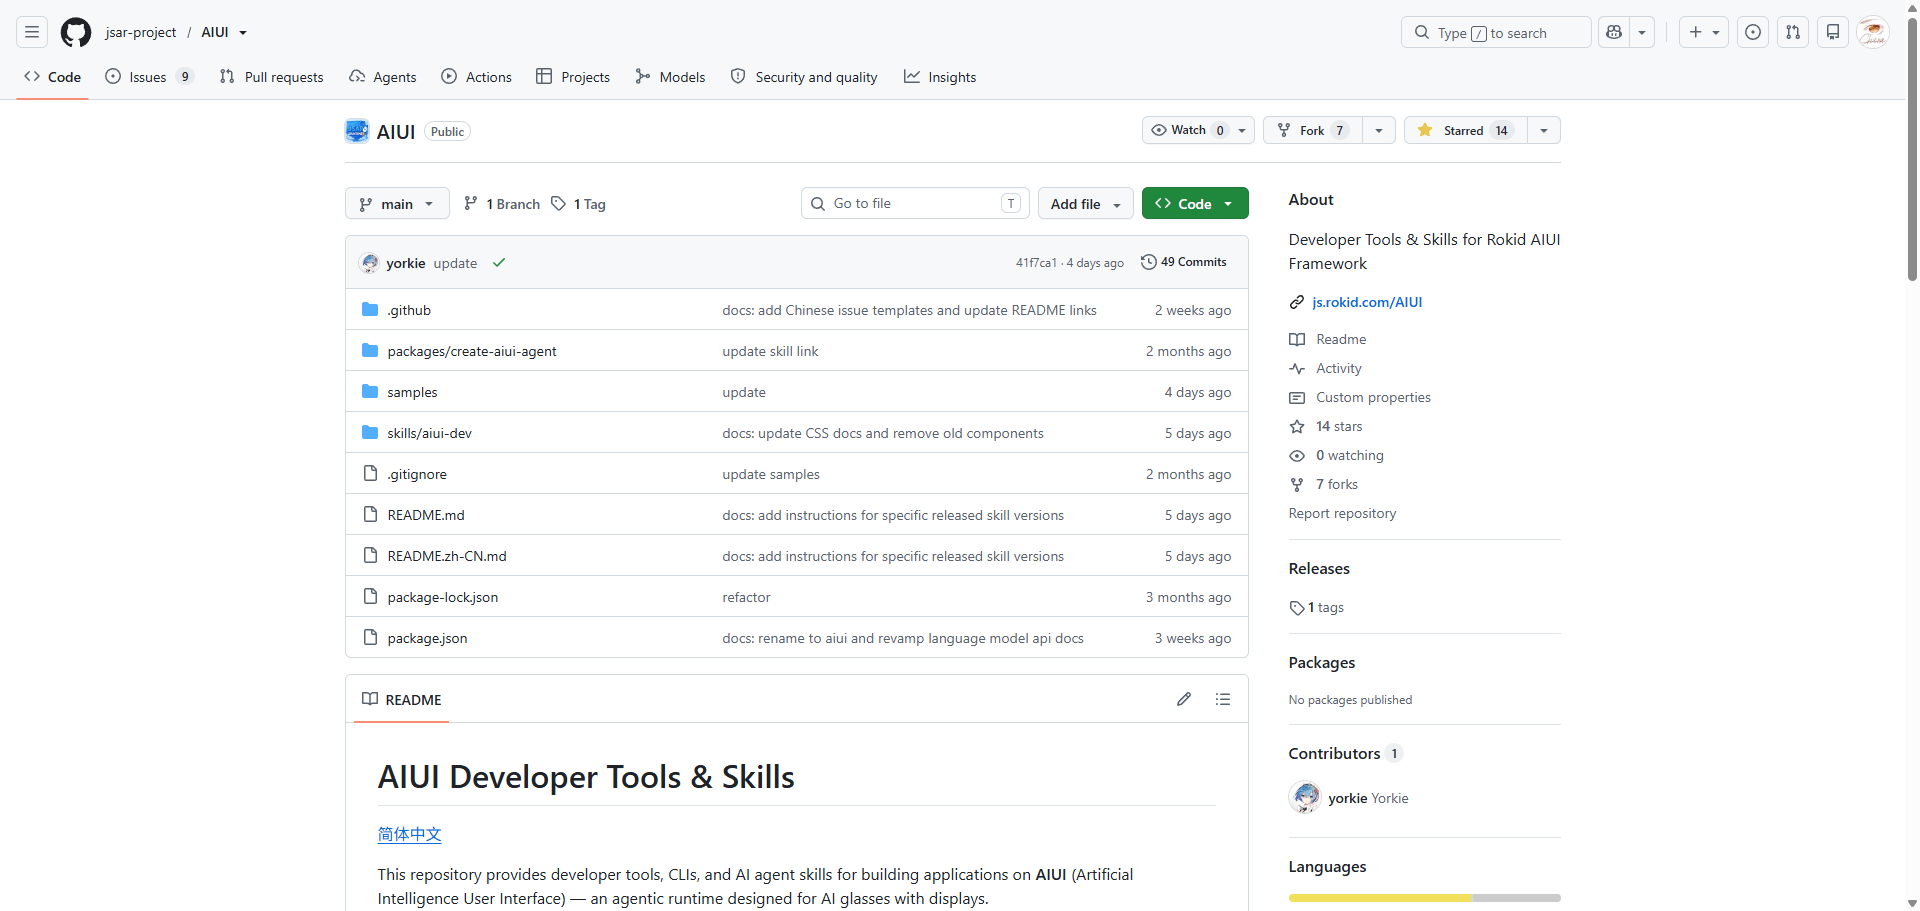Expand the star lists dropdown arrow
Screen dimensions: 1920x911
(1544, 130)
